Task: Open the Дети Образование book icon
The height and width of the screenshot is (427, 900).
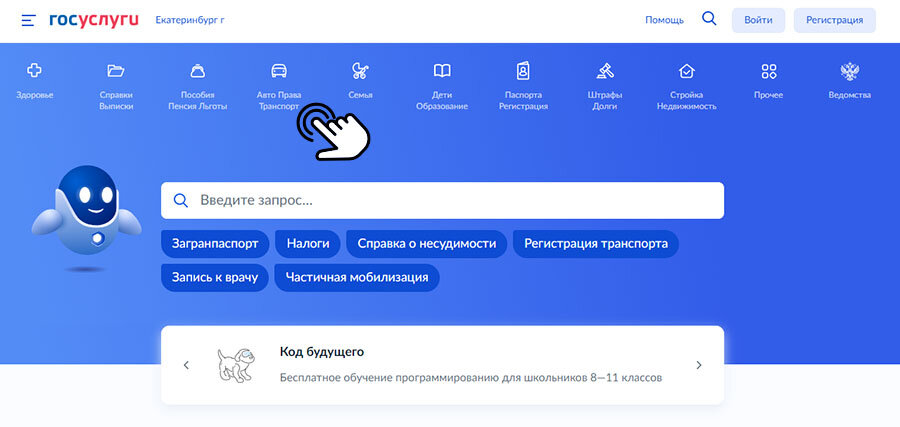Action: [442, 71]
